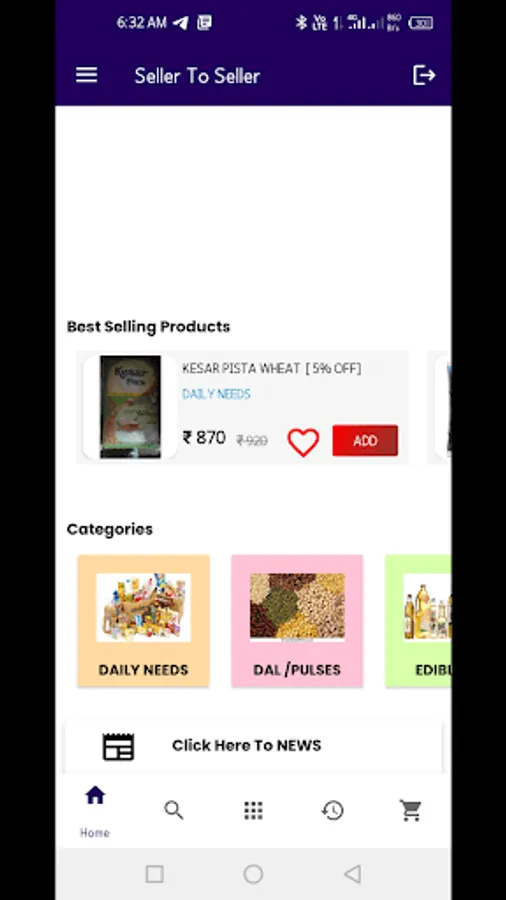Open the hamburger navigation menu
506x900 pixels.
87,75
